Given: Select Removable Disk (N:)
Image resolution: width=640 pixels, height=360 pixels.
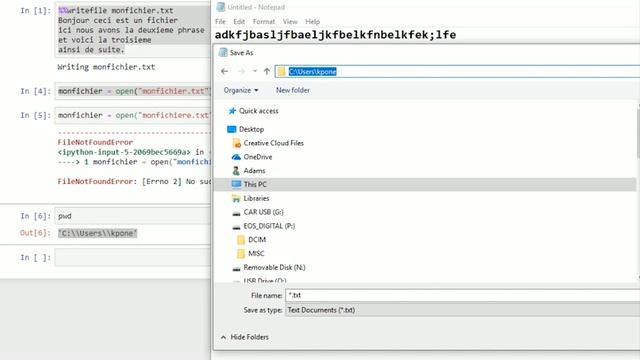Looking at the screenshot, I should point(274,268).
